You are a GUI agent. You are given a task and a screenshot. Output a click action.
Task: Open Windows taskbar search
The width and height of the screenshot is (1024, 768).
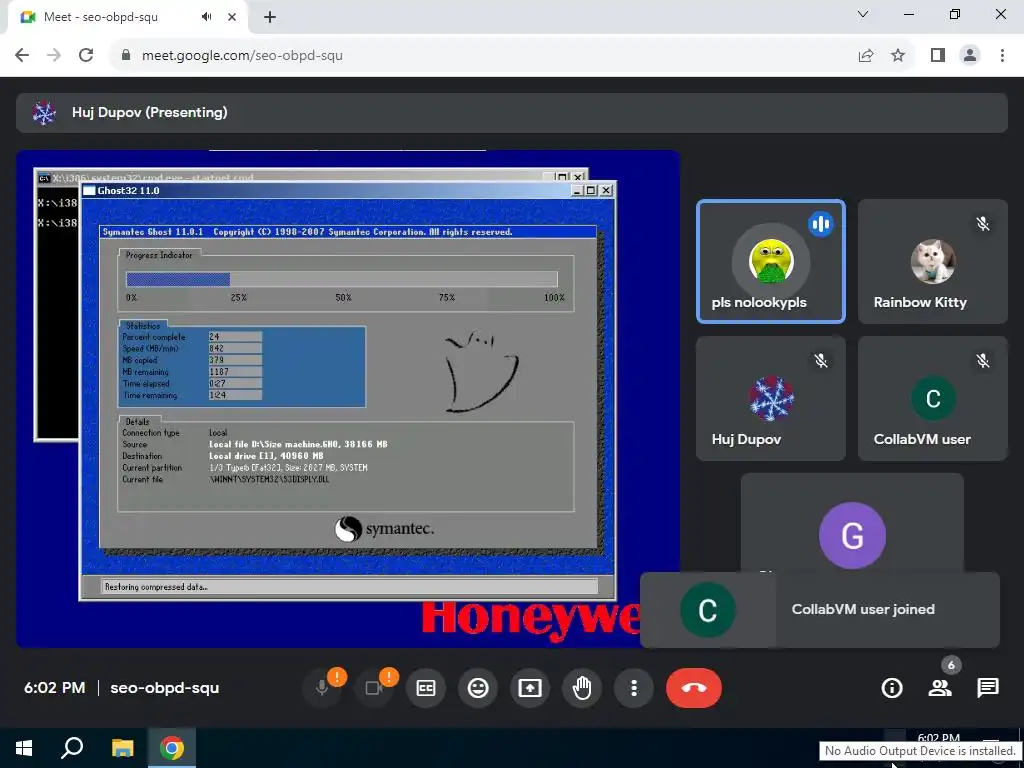click(x=72, y=748)
